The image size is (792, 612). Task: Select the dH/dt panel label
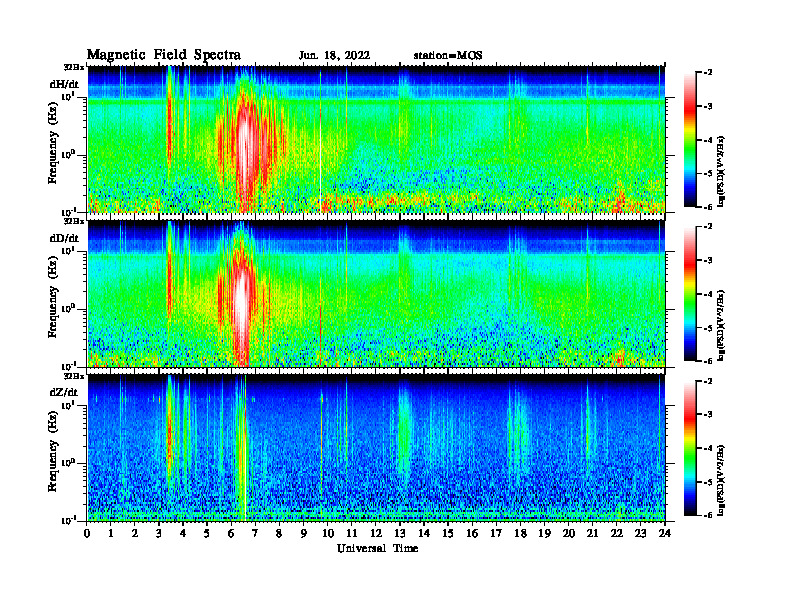(64, 84)
